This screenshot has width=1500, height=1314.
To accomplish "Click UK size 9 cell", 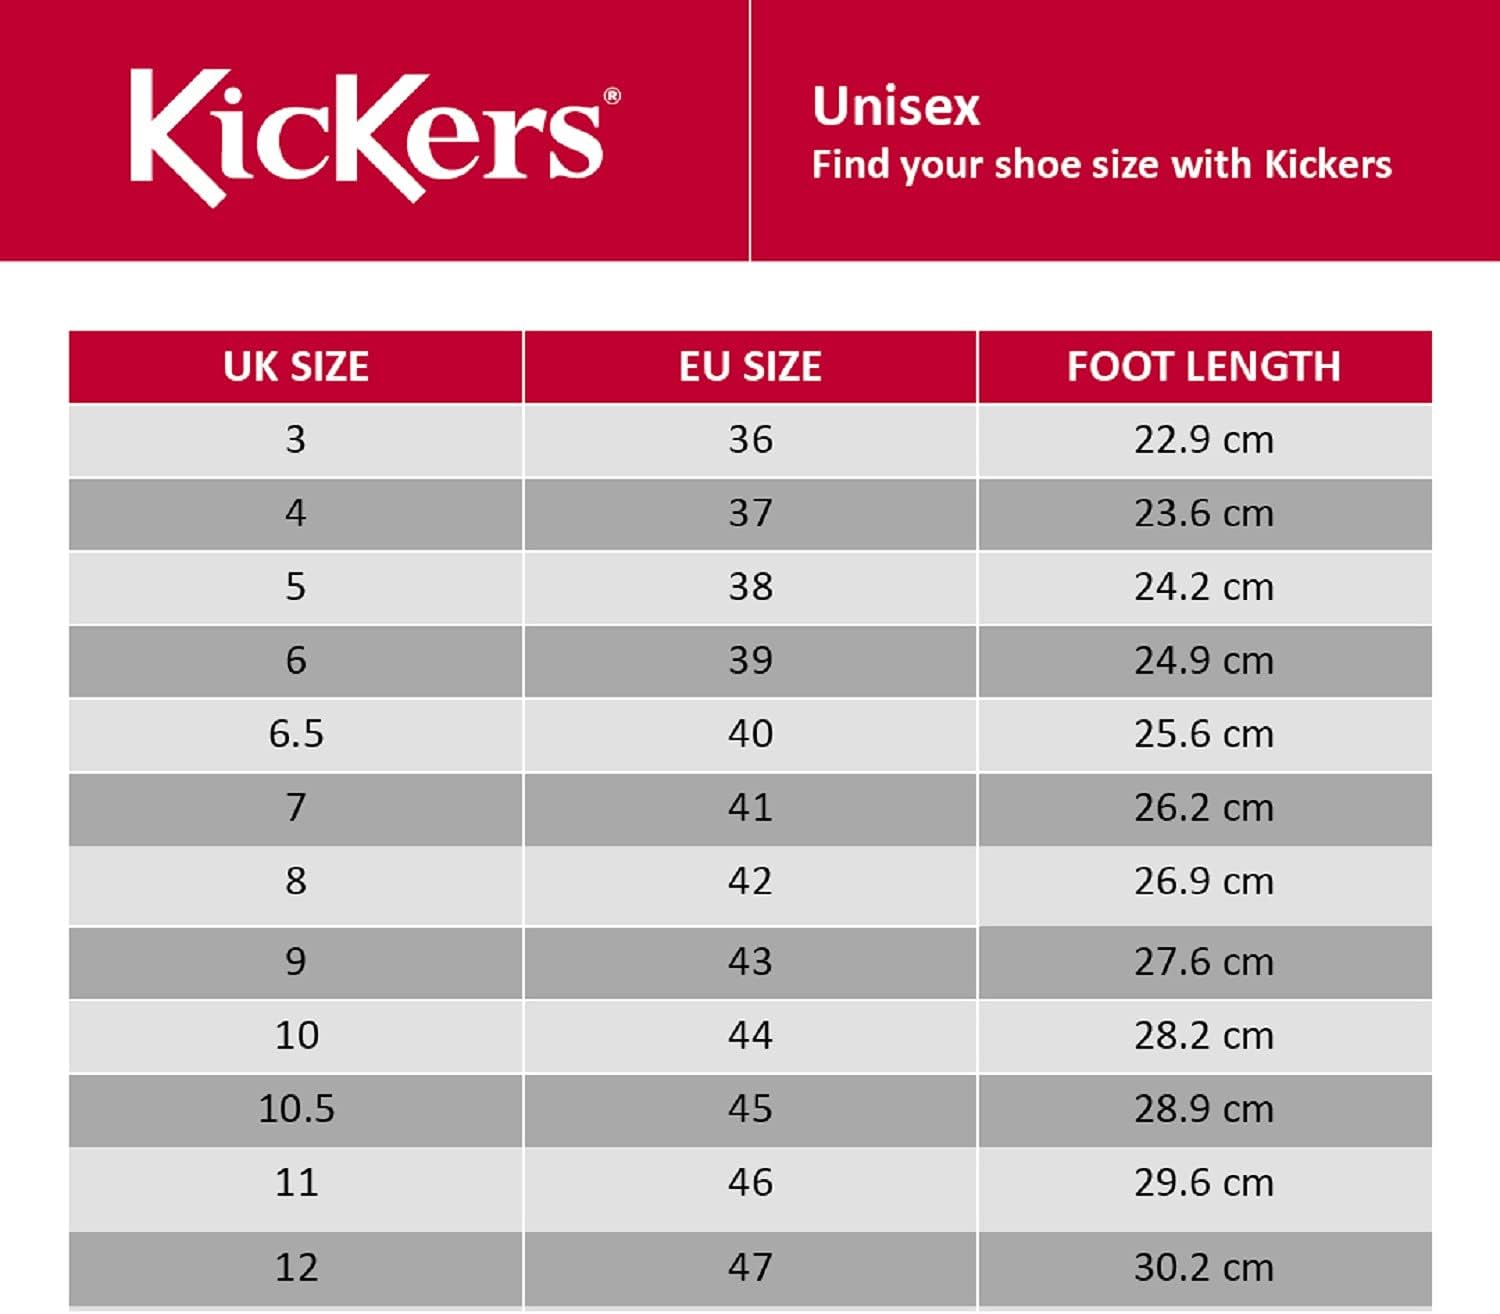I will pyautogui.click(x=296, y=962).
